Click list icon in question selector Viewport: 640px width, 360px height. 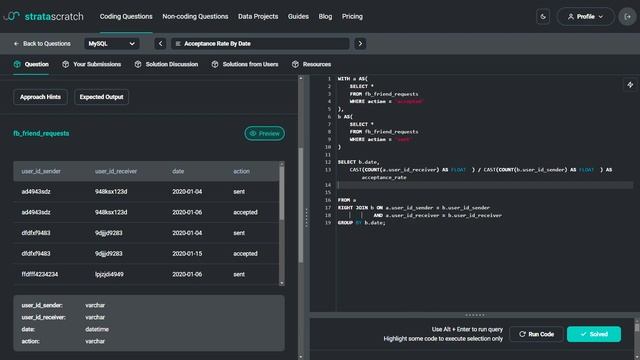[178, 44]
